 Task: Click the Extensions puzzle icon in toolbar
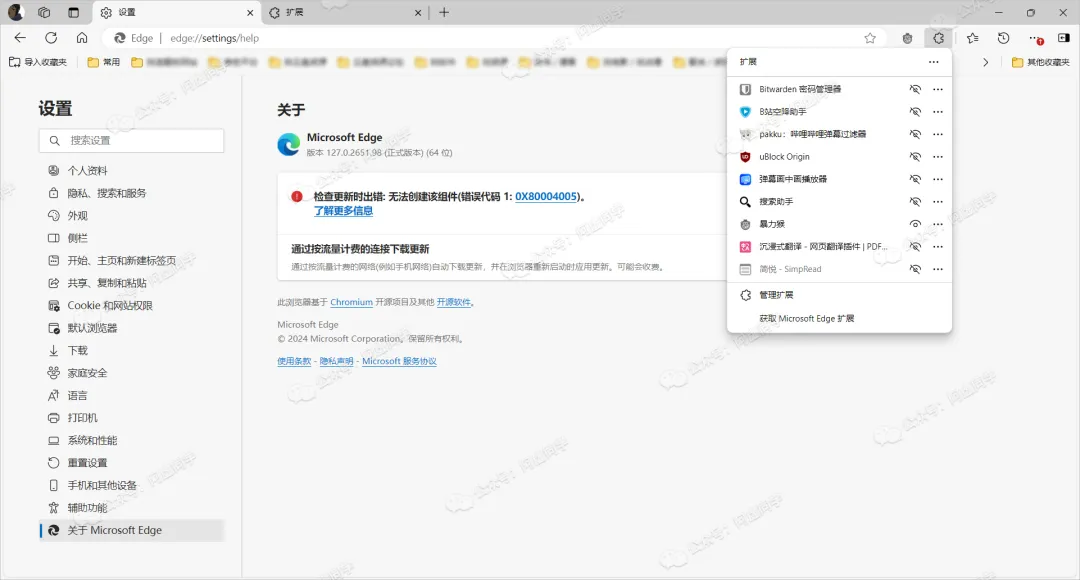point(937,38)
